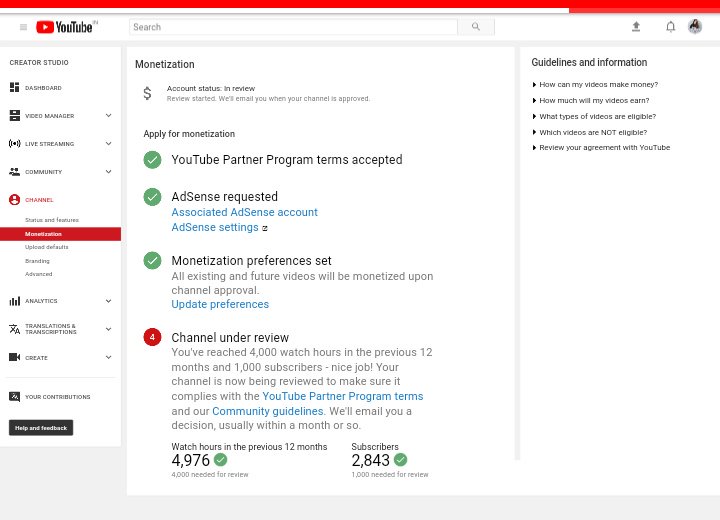720x520 pixels.
Task: Click green check beside Monetization preferences set
Action: coord(152,260)
